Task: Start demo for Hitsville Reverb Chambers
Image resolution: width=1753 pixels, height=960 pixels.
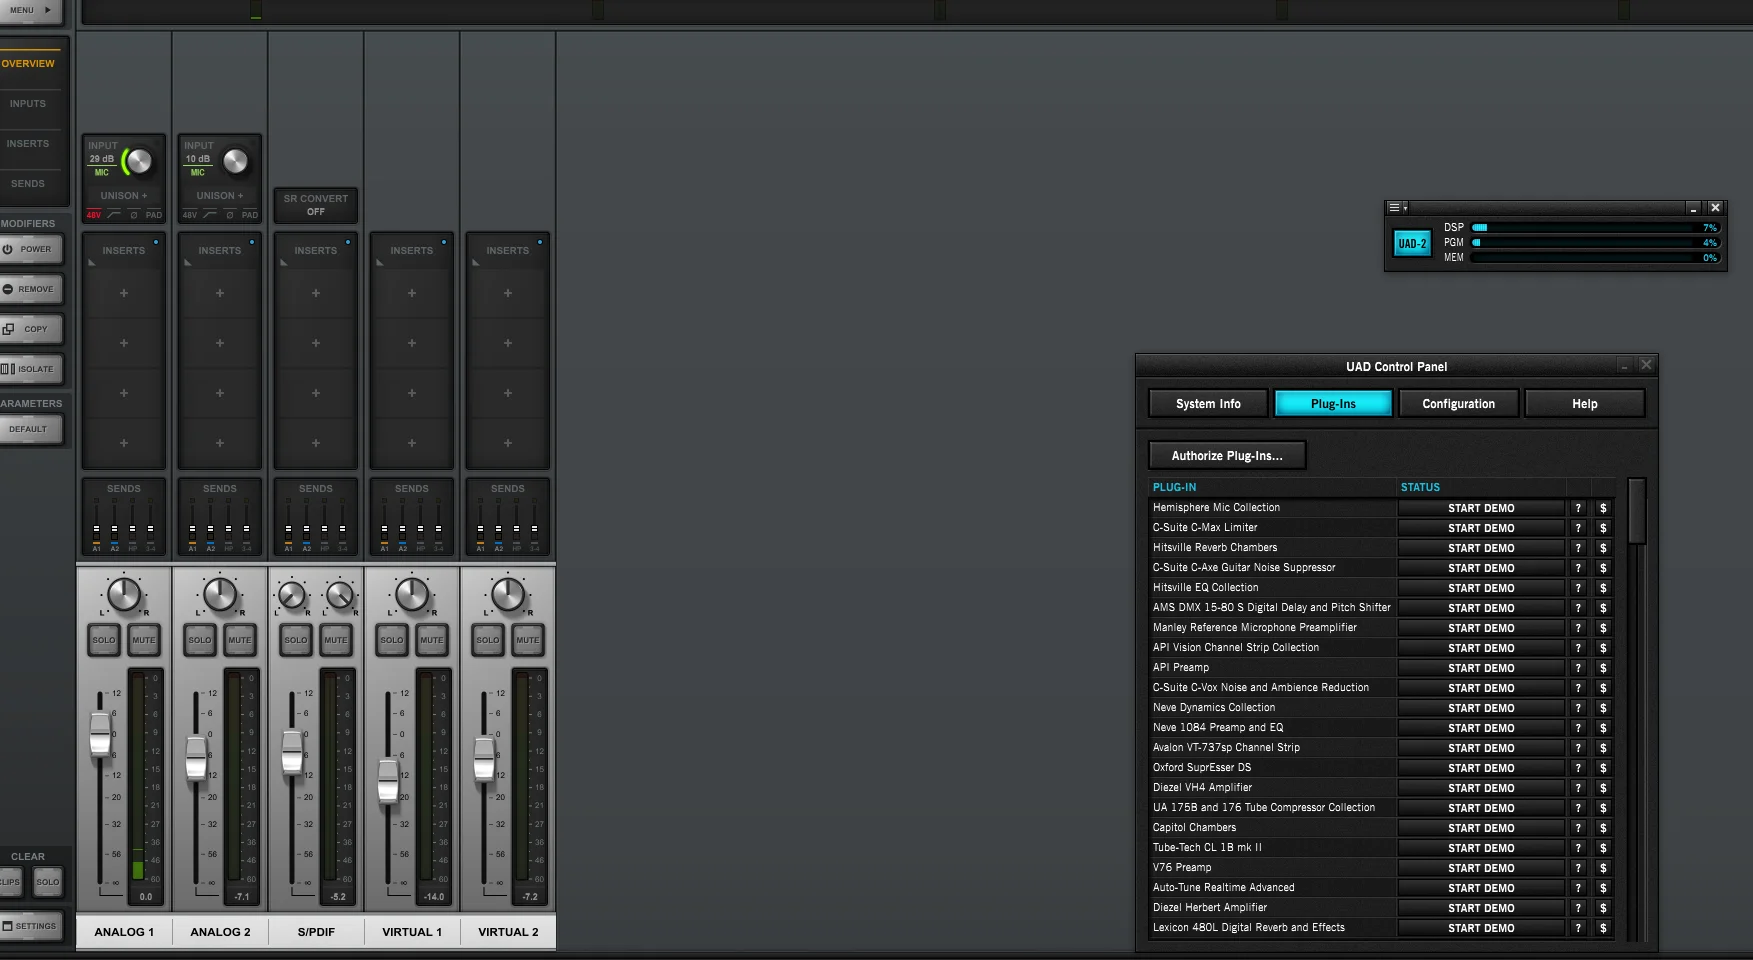Action: (x=1481, y=548)
